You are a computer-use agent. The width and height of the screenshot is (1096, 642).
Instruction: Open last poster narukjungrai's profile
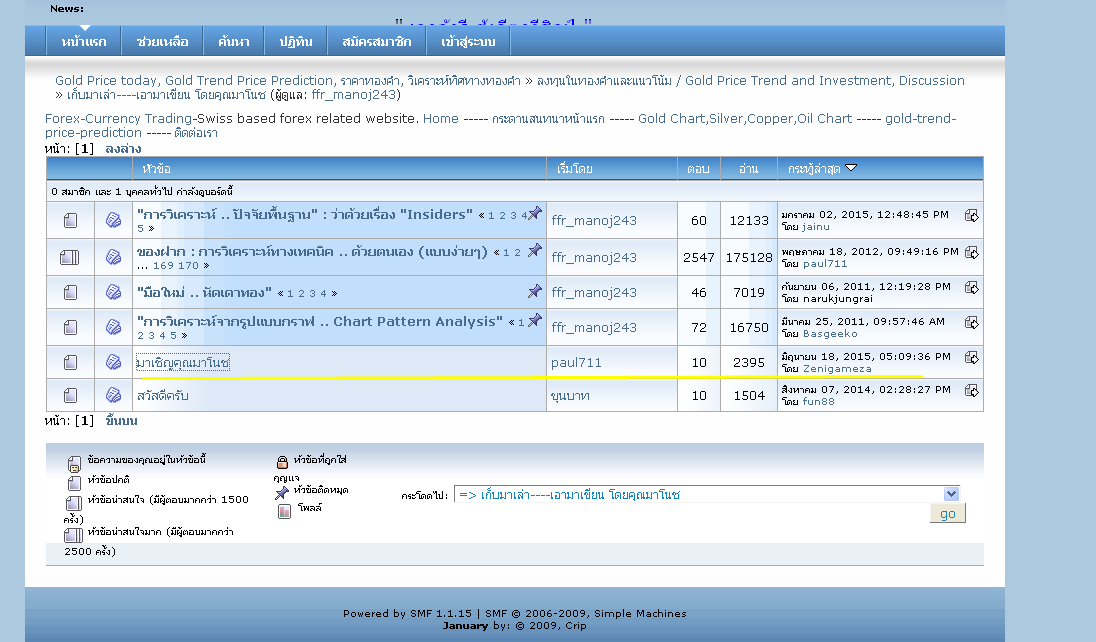837,299
